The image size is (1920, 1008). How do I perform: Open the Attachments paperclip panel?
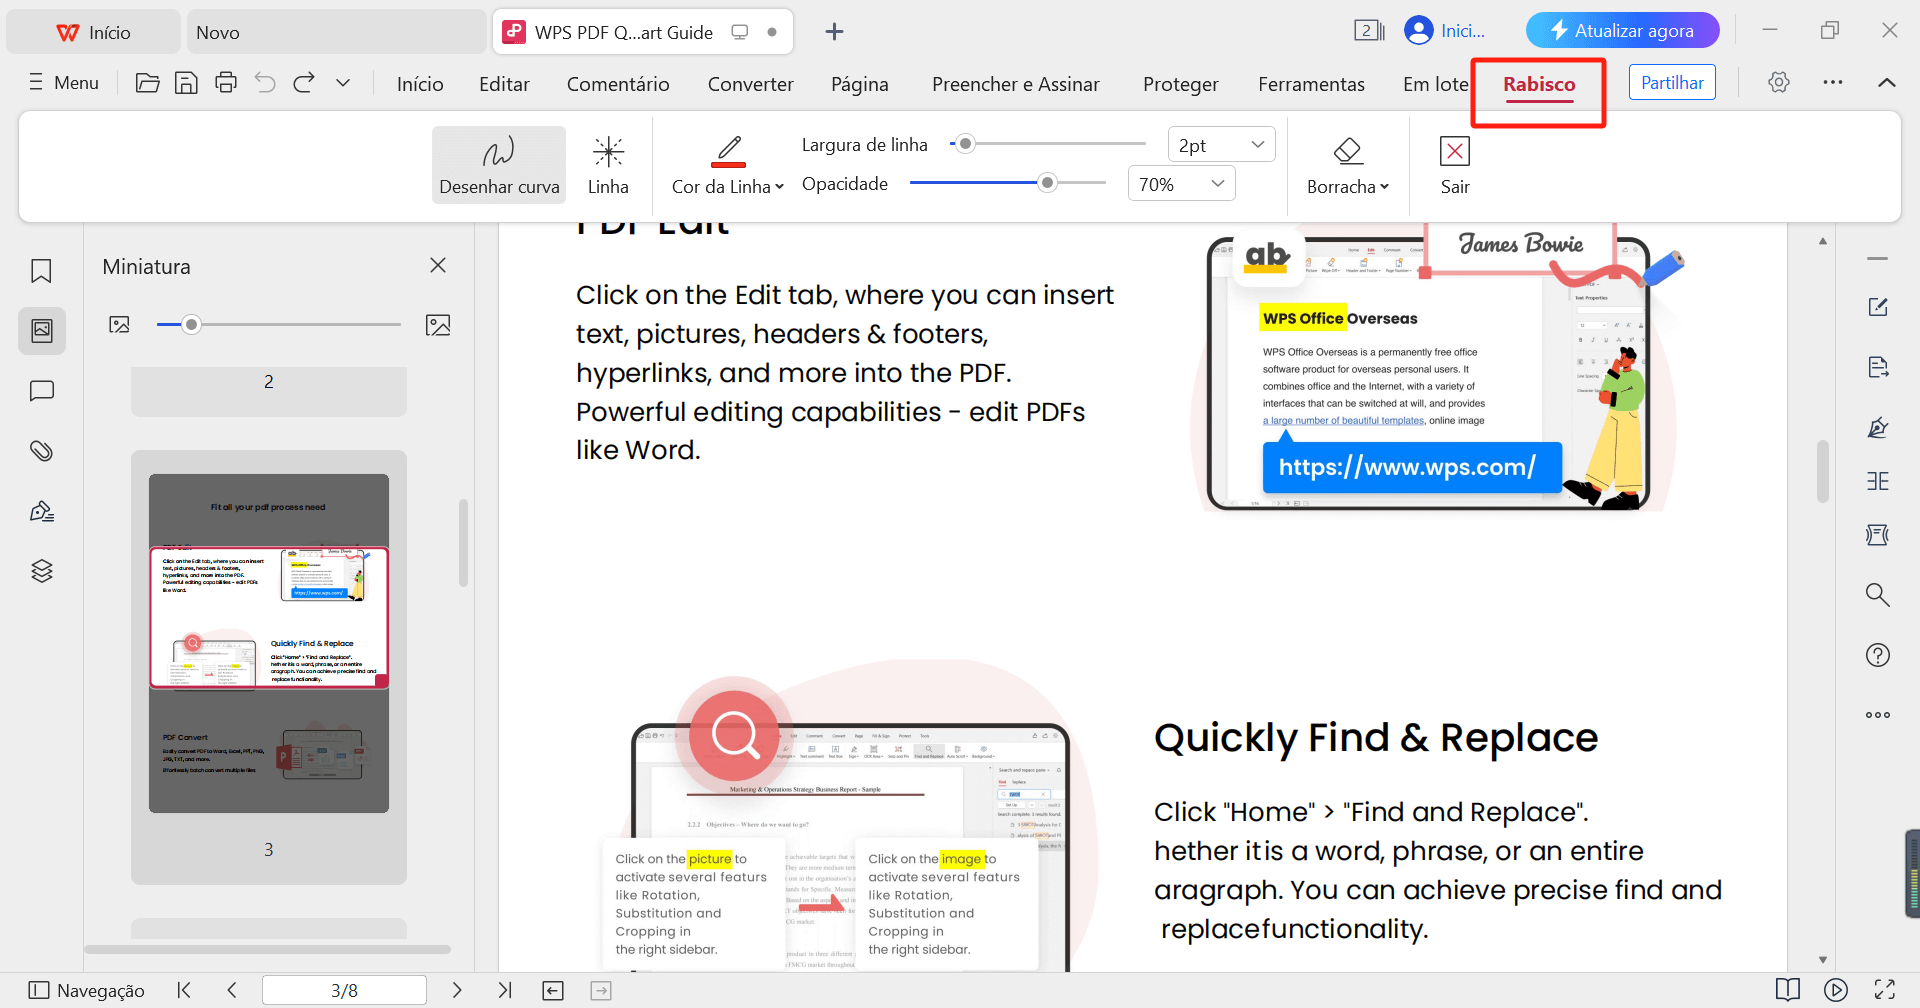point(41,450)
